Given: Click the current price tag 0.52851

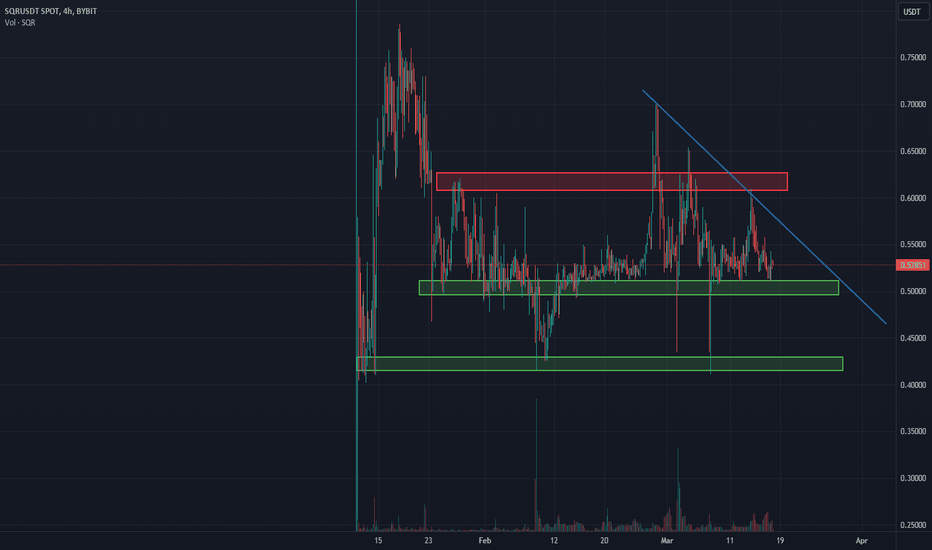Looking at the screenshot, I should [x=912, y=265].
